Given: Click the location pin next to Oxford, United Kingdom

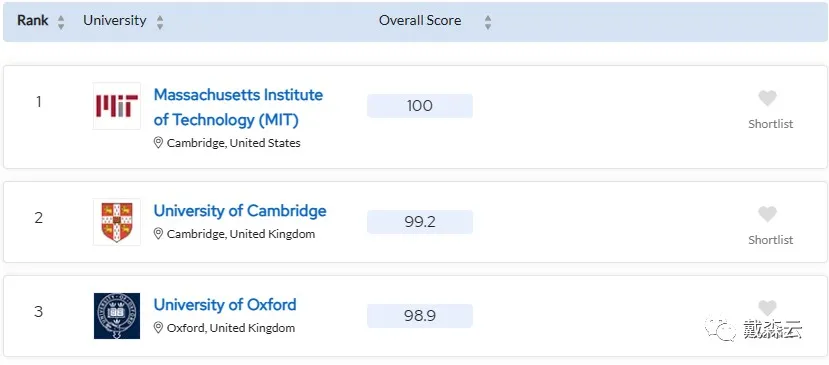Looking at the screenshot, I should (158, 328).
